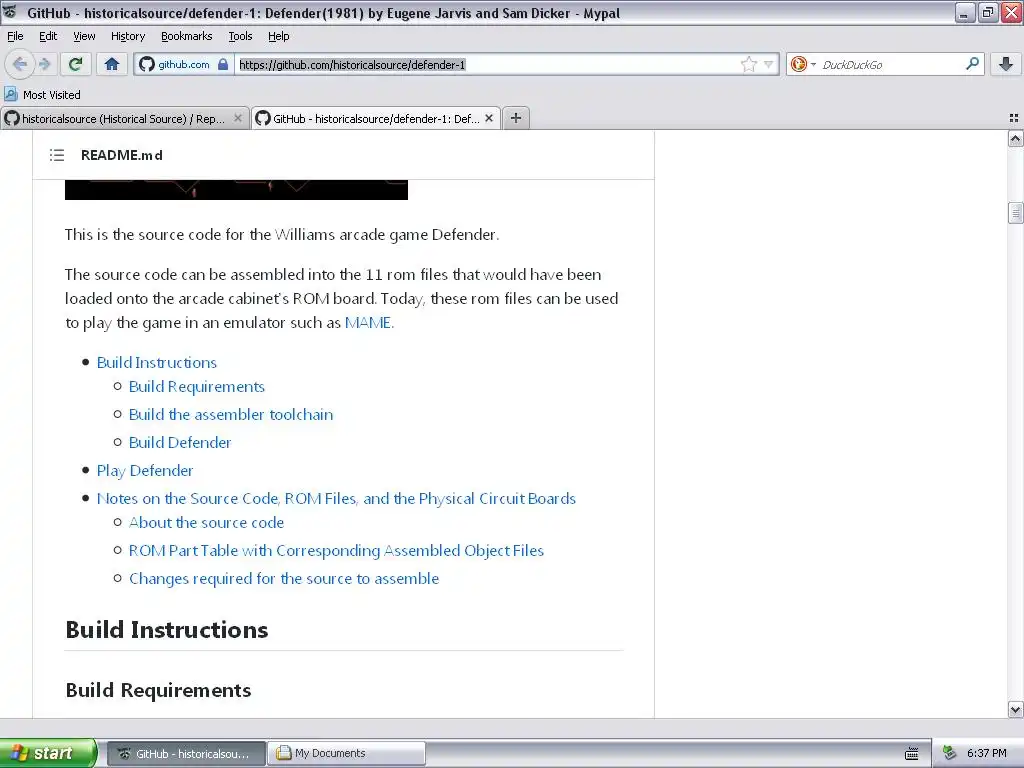Open Changes required for source link
The image size is (1024, 768).
[x=284, y=579]
